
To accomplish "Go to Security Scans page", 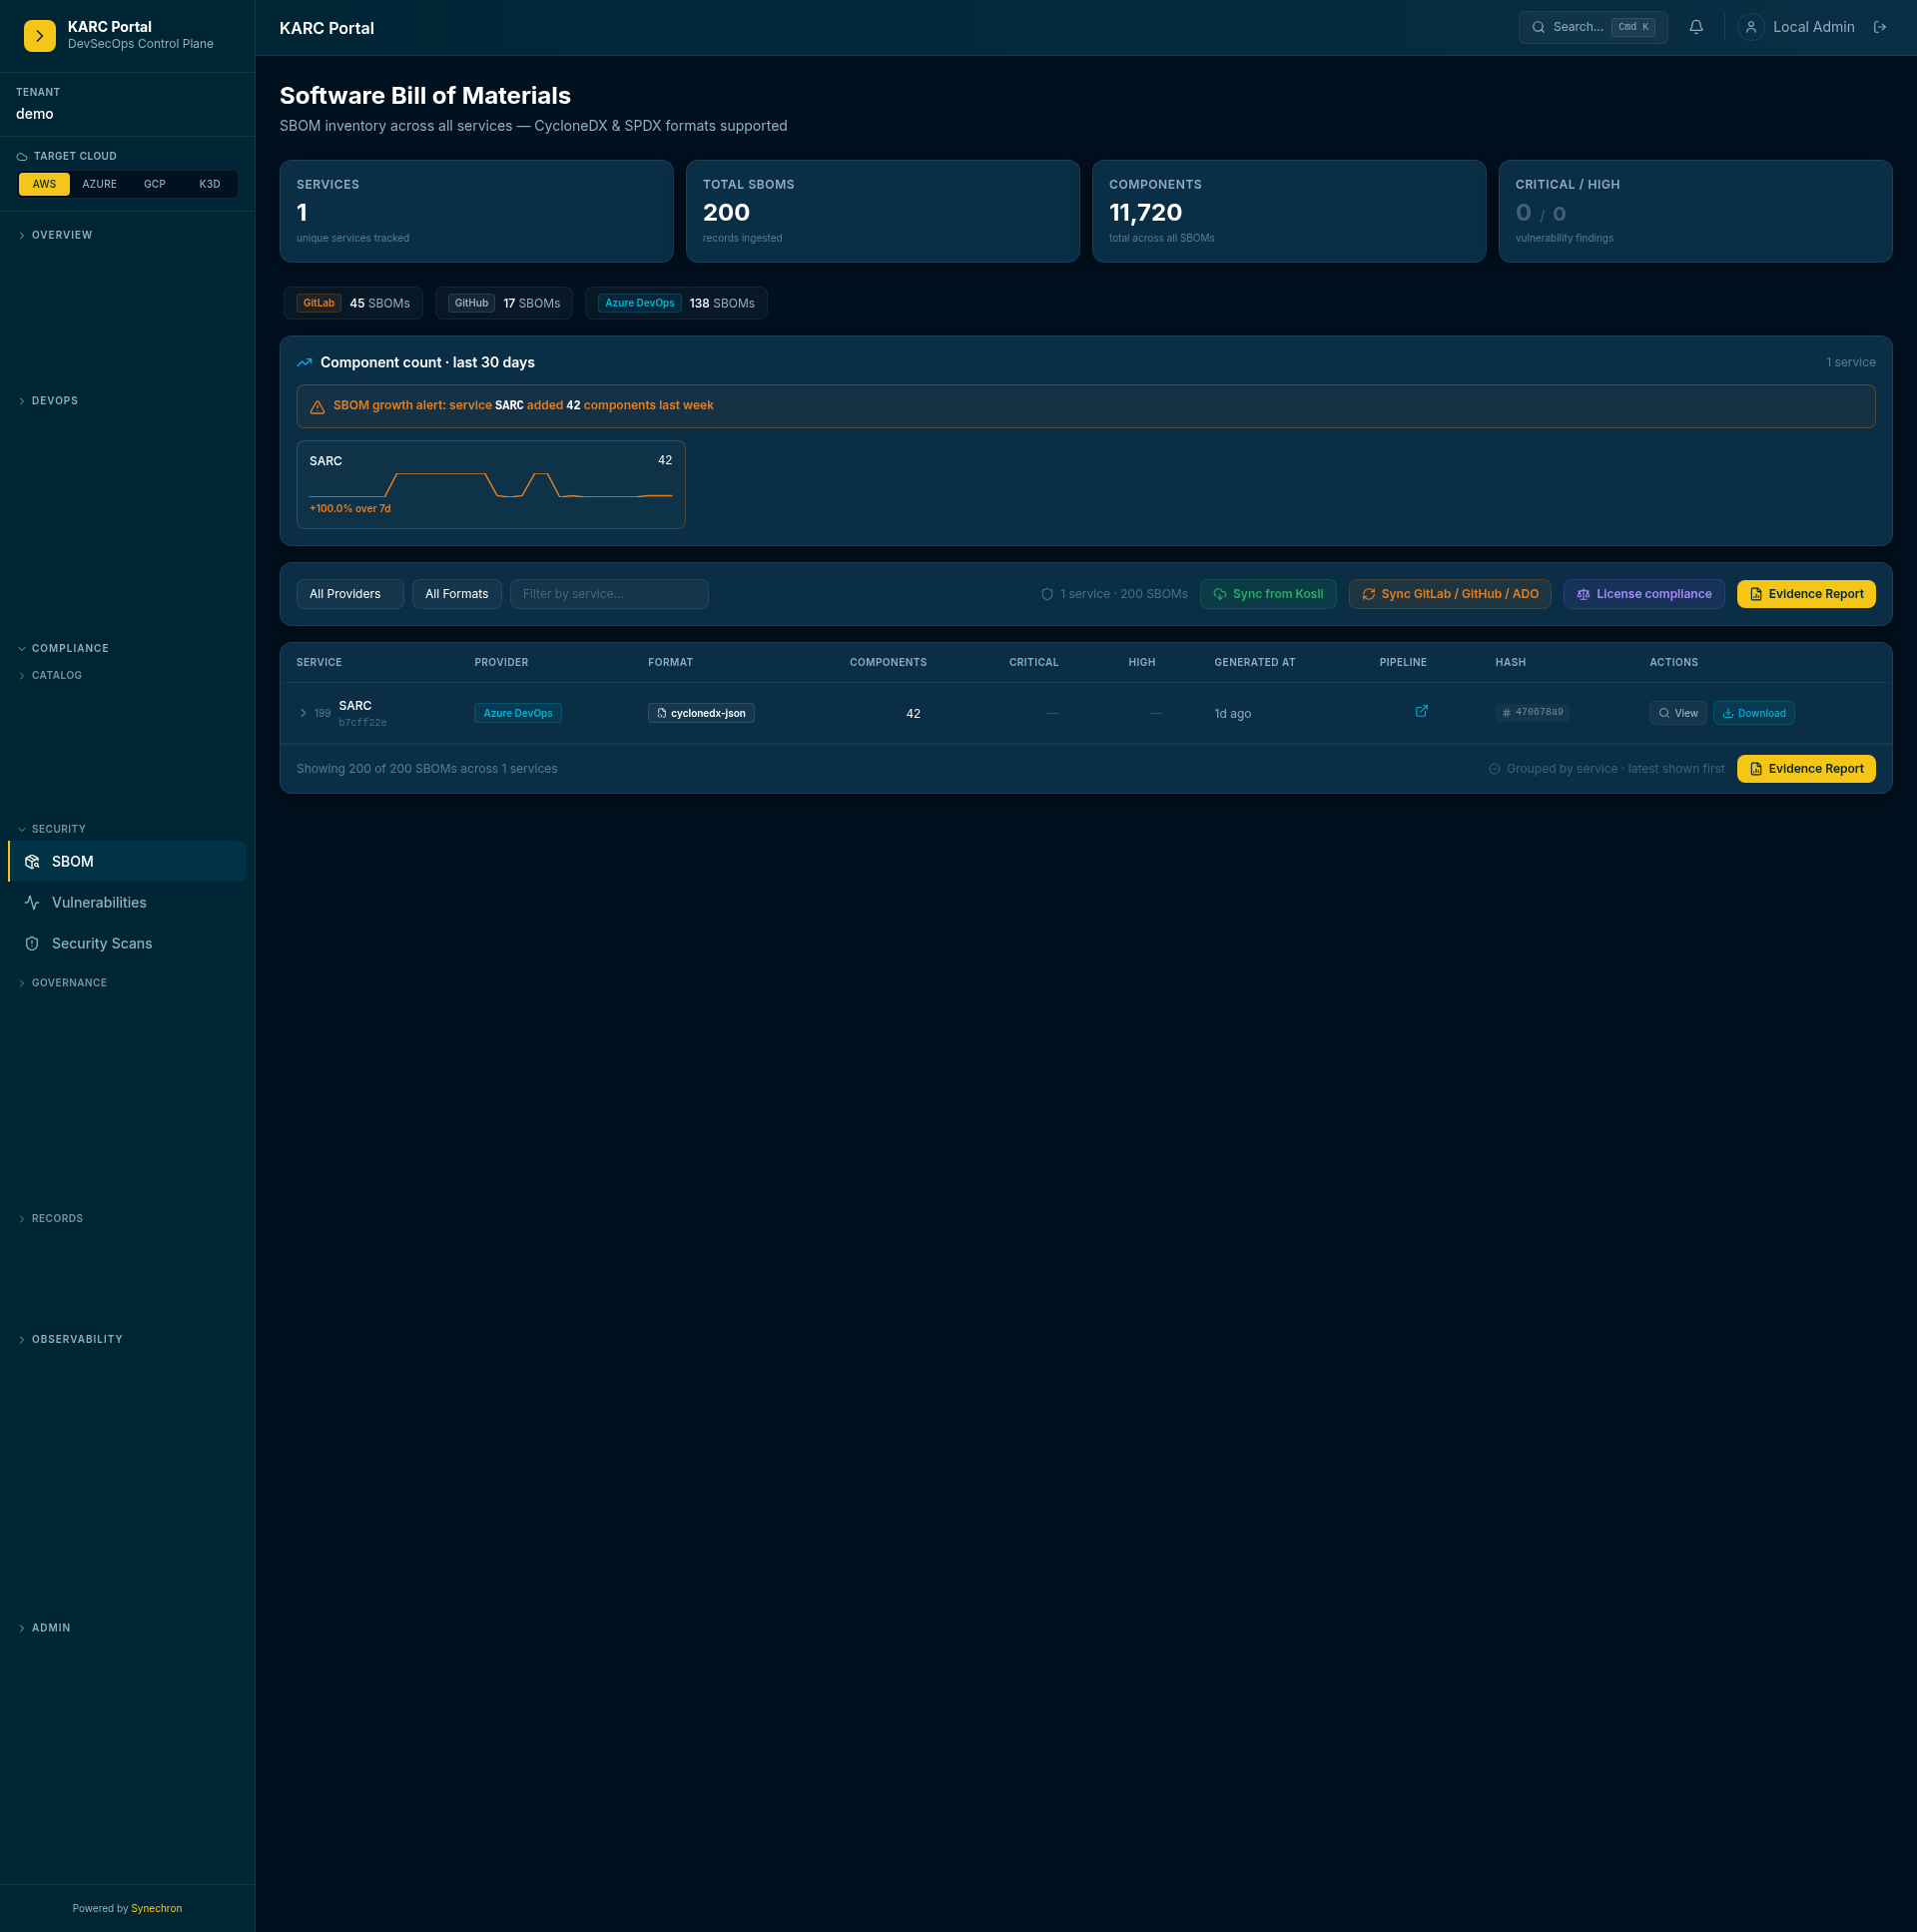I will pyautogui.click(x=127, y=944).
